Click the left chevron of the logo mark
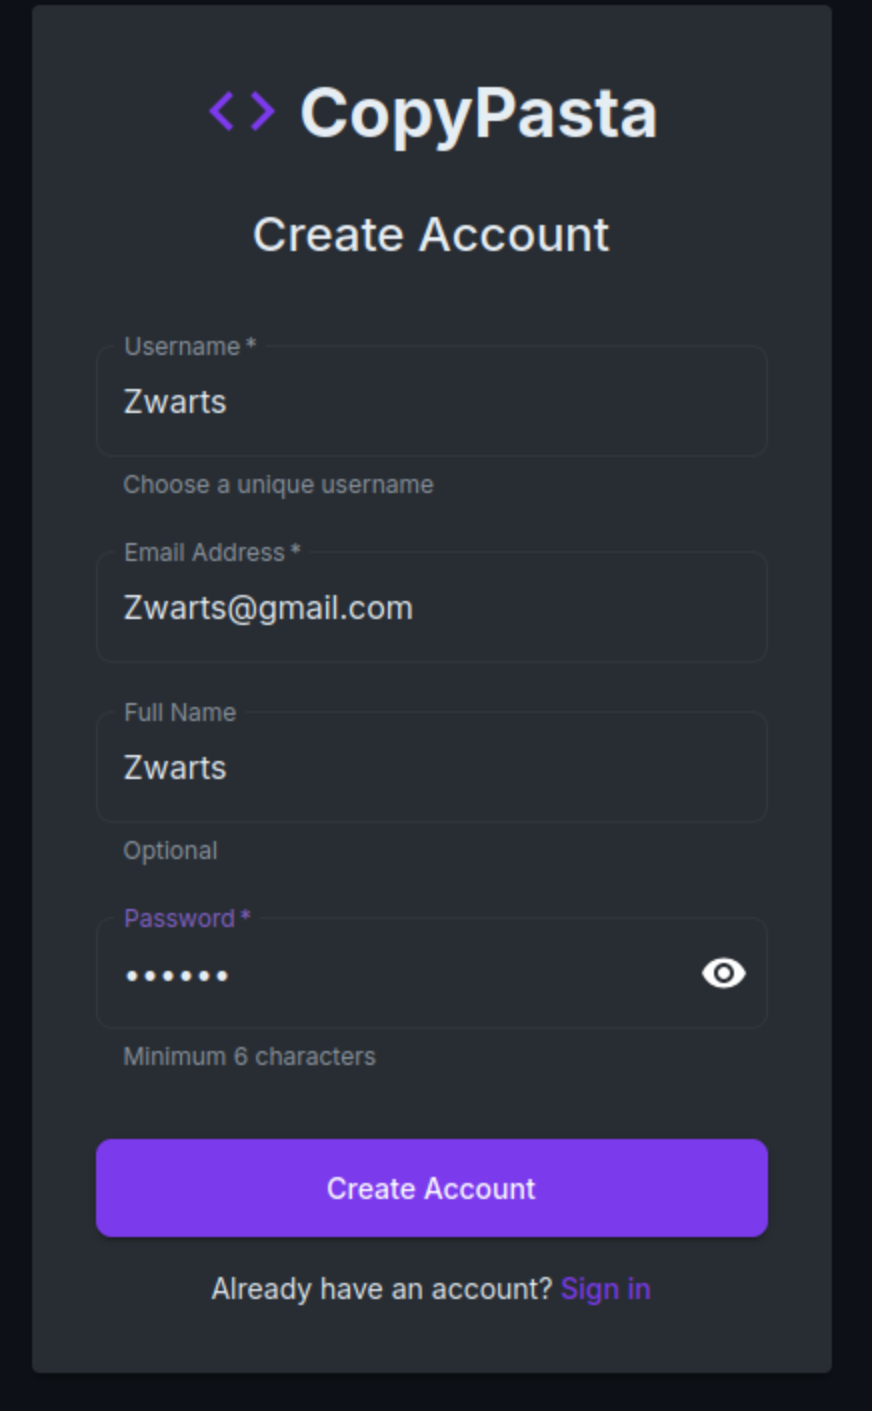The image size is (872, 1411). pos(224,110)
